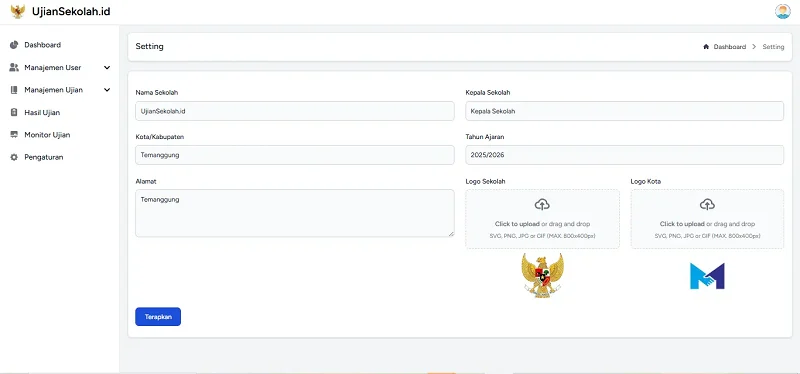800x374 pixels.
Task: Expand the Manajemen Ujian chevron
Action: pos(107,90)
